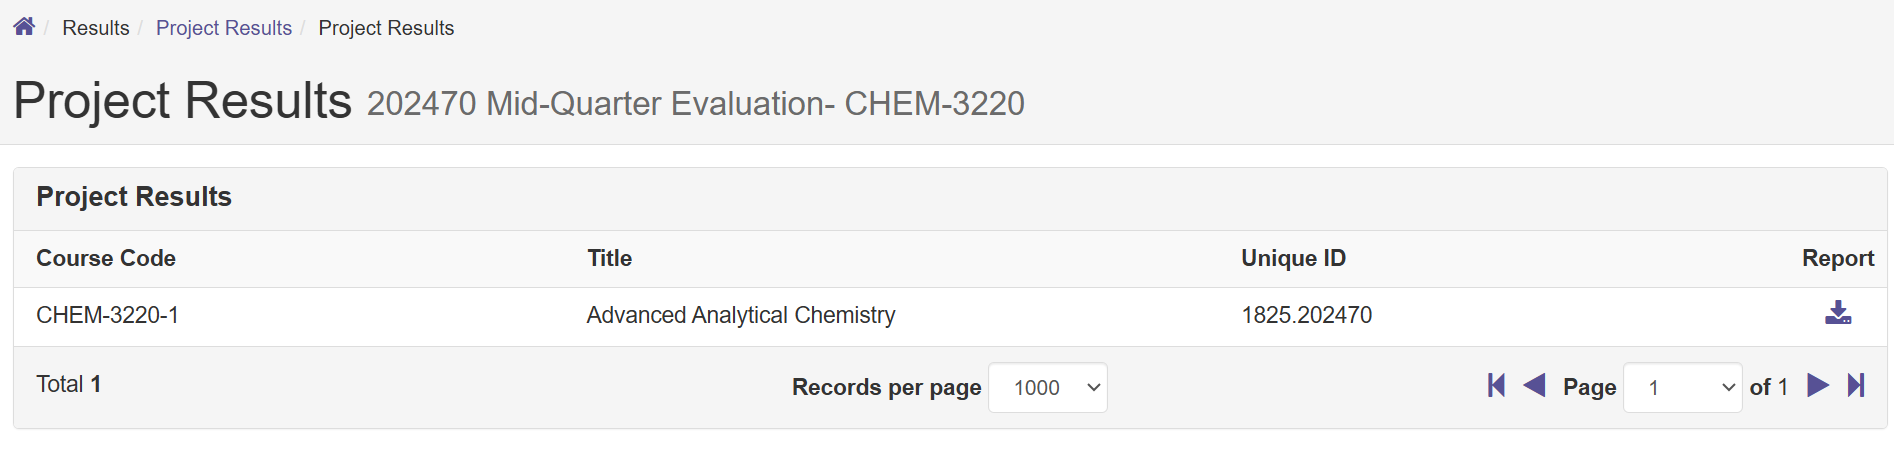Viewport: 1894px width, 461px height.
Task: Open the Page number dropdown
Action: (x=1682, y=388)
